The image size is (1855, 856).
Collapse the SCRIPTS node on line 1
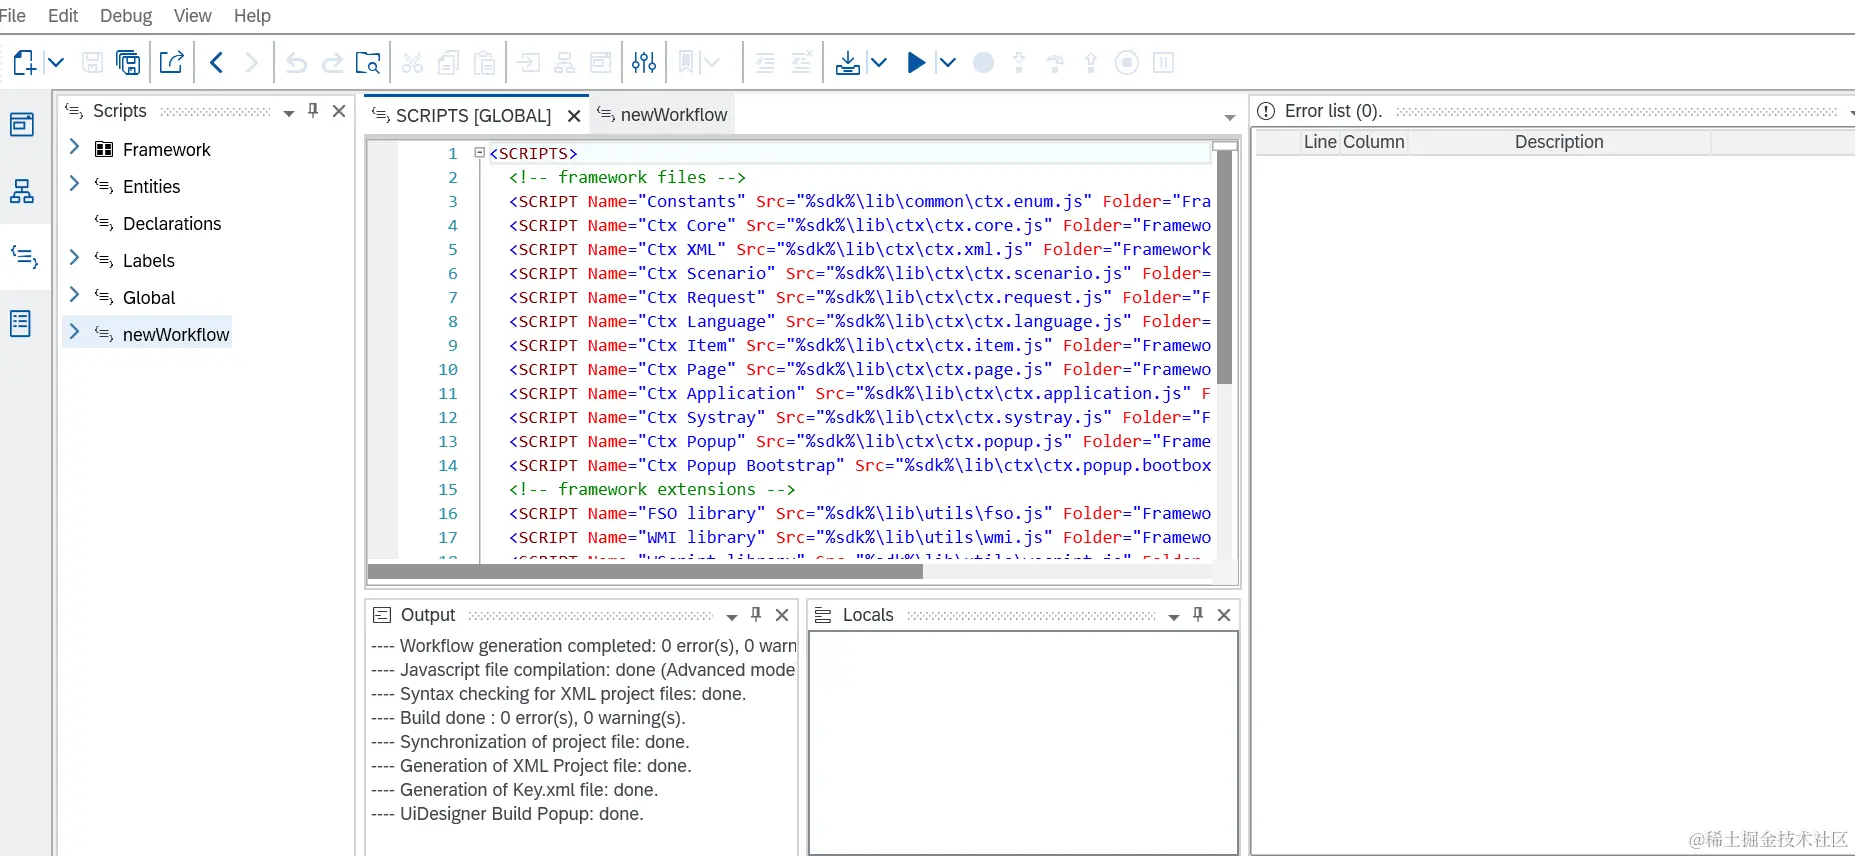coord(479,153)
